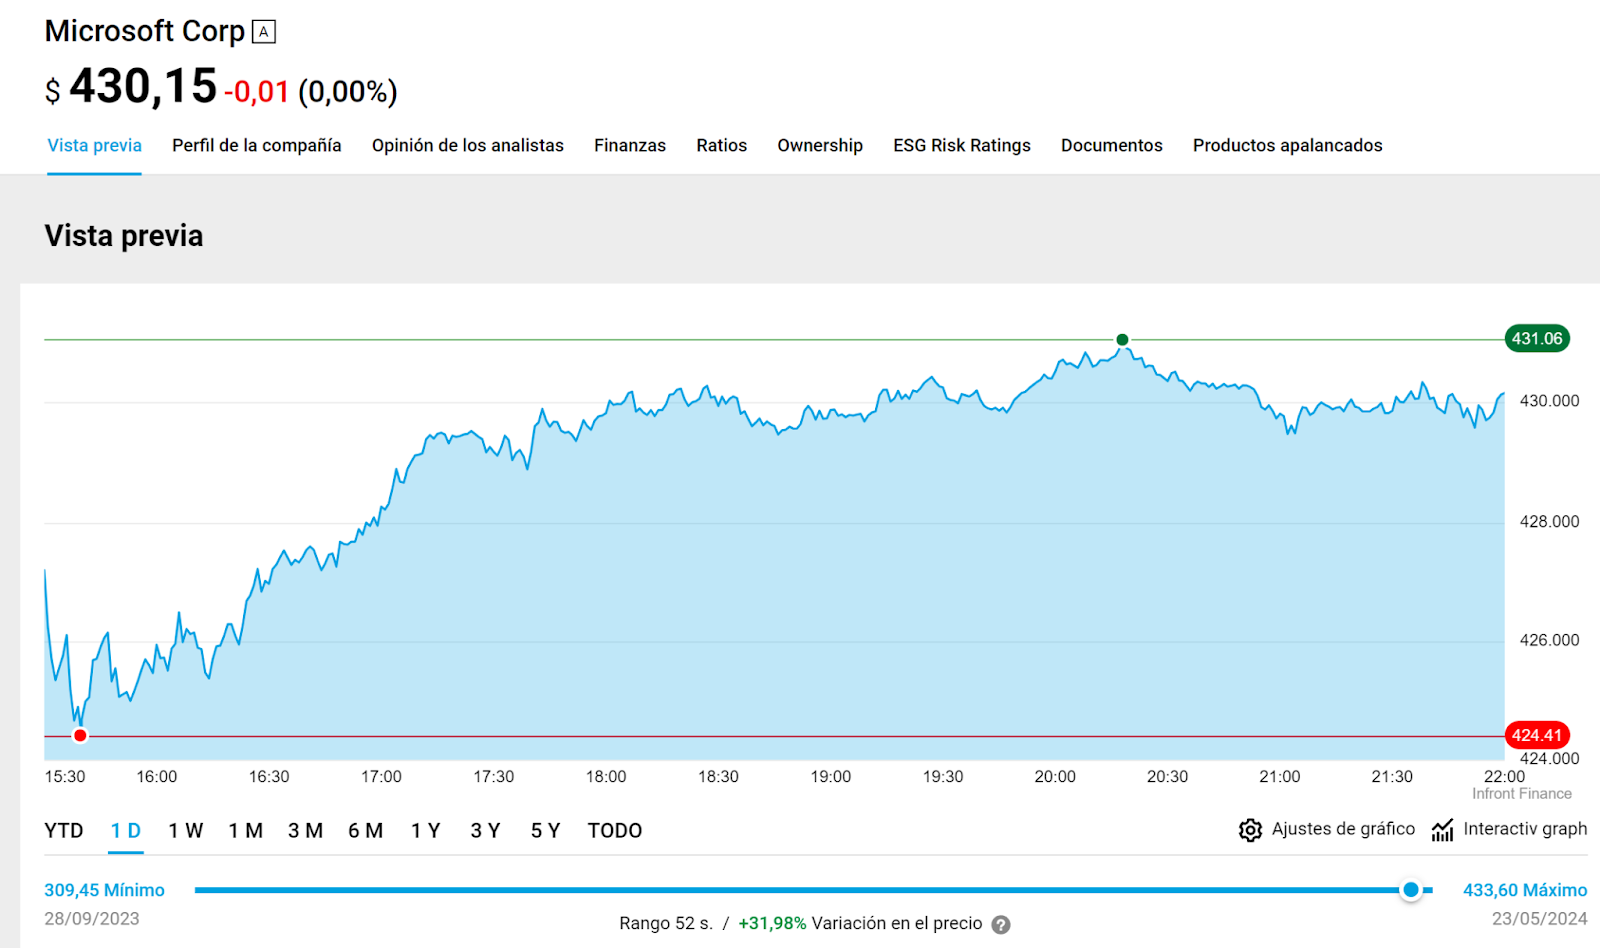This screenshot has height=948, width=1600.
Task: Select YTD chart period
Action: pos(64,831)
